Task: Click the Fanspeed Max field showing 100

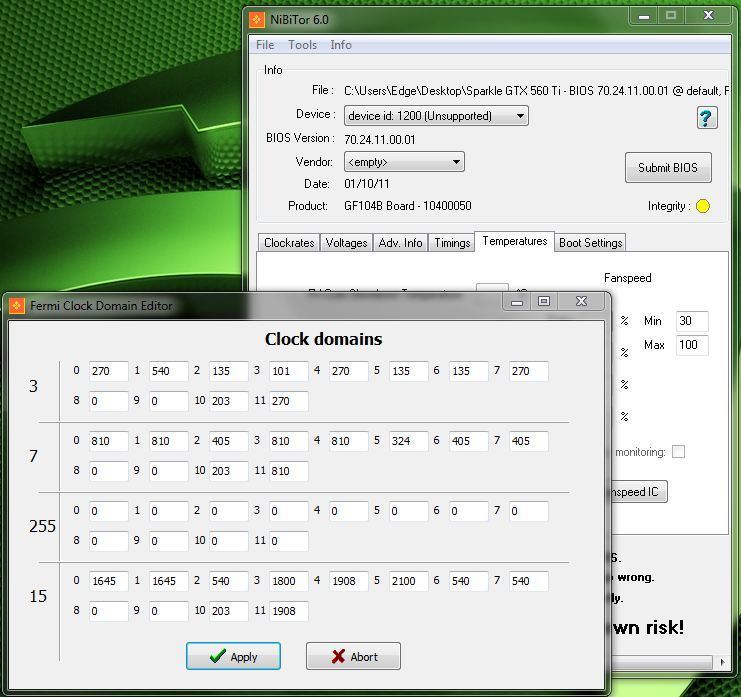Action: (692, 345)
